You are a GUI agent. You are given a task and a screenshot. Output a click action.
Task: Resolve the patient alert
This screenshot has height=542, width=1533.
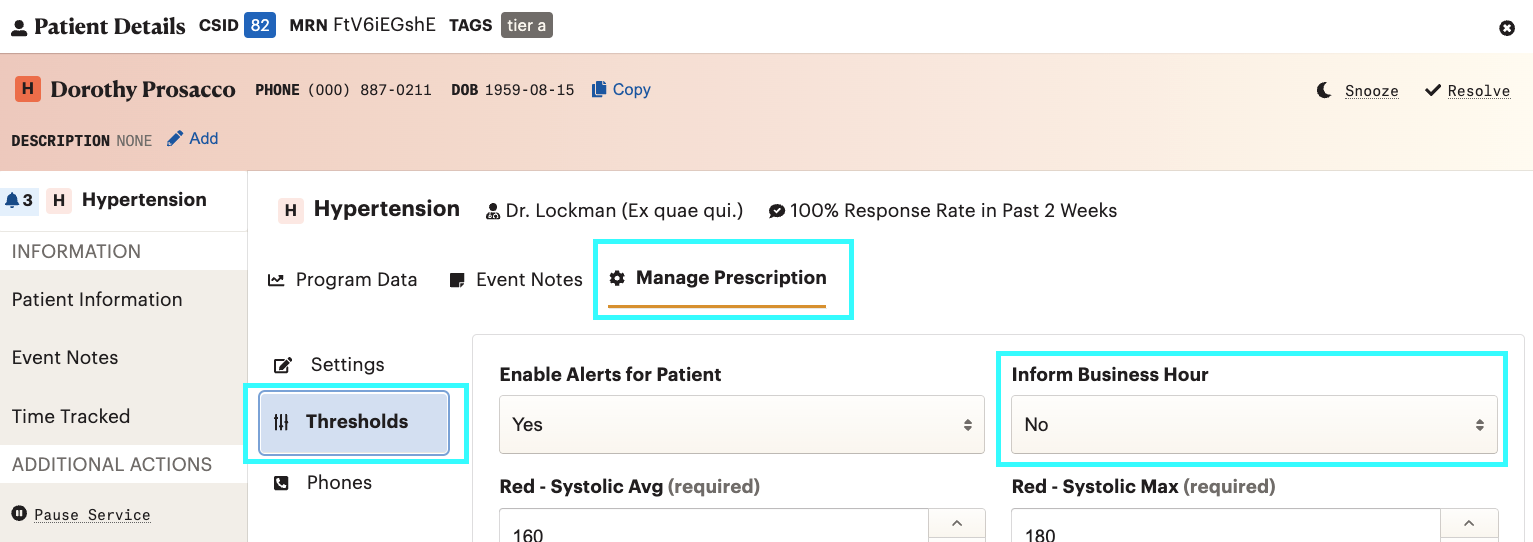pos(1467,90)
